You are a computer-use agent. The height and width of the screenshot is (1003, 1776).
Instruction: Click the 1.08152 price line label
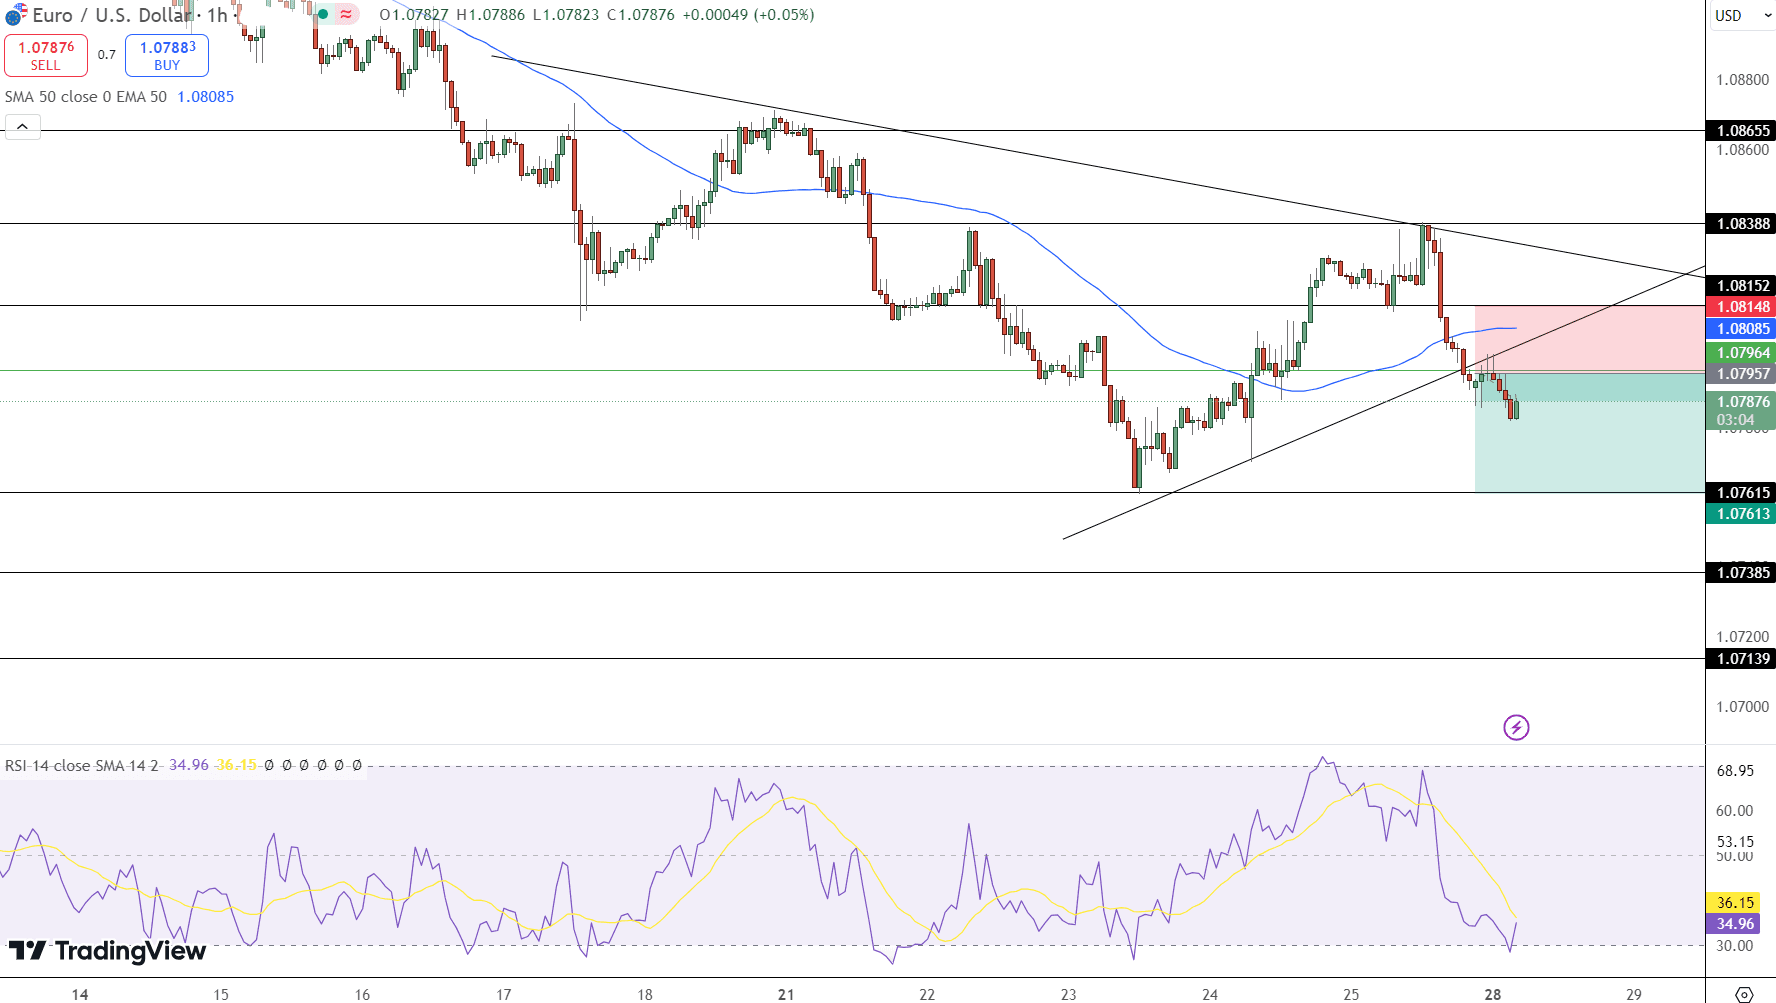(x=1741, y=286)
